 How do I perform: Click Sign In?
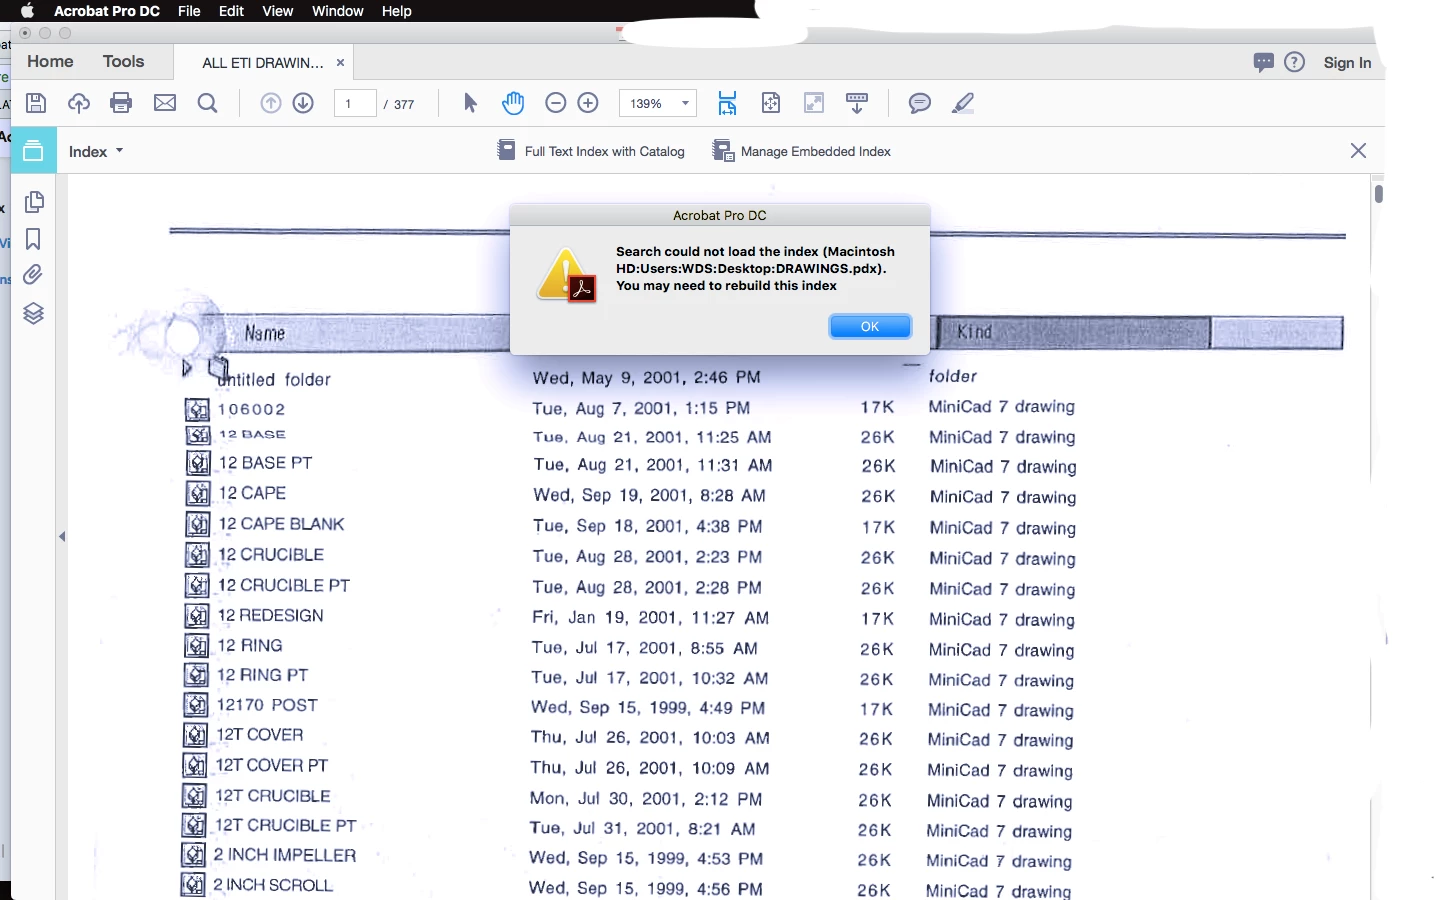pyautogui.click(x=1347, y=62)
